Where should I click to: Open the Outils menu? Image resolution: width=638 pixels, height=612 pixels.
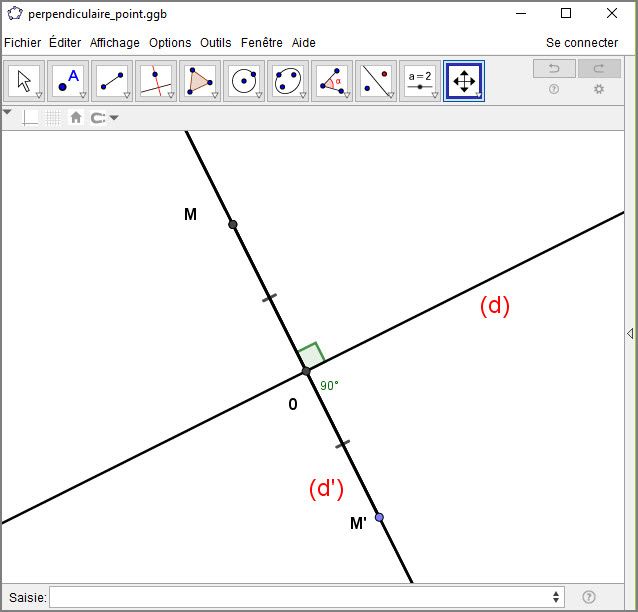click(x=216, y=42)
